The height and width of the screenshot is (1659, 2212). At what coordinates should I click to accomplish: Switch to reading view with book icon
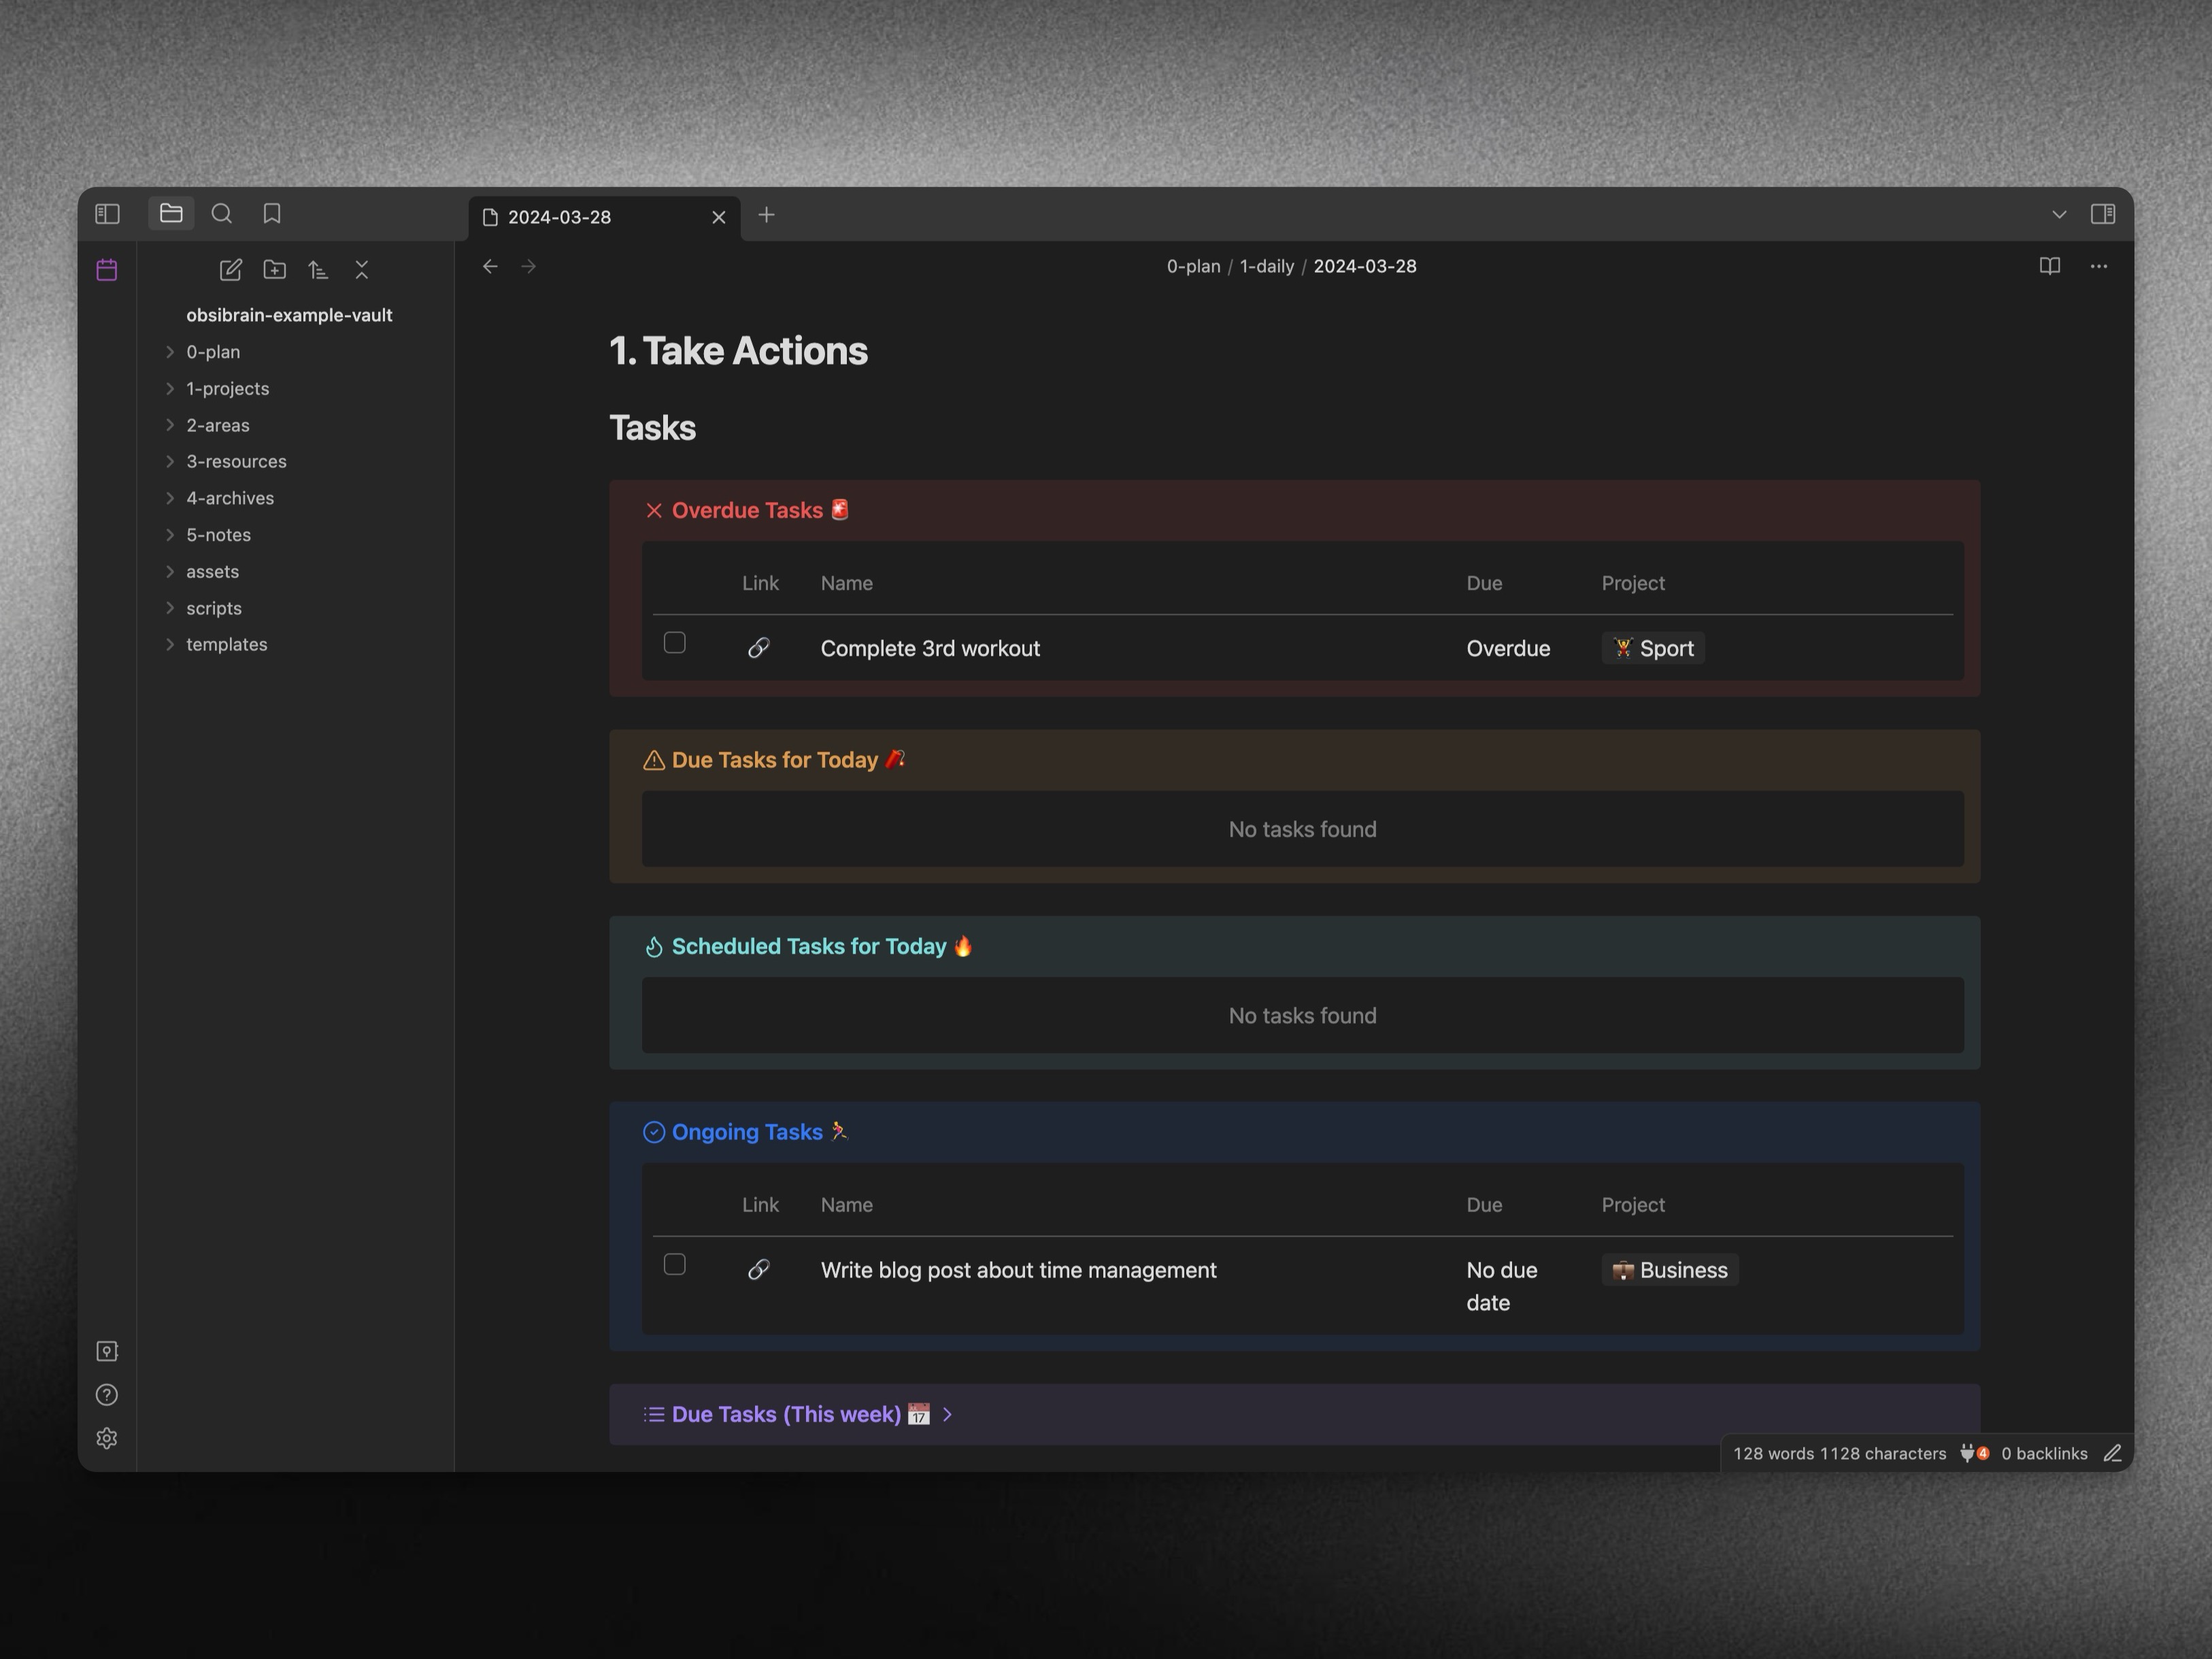pos(2049,266)
